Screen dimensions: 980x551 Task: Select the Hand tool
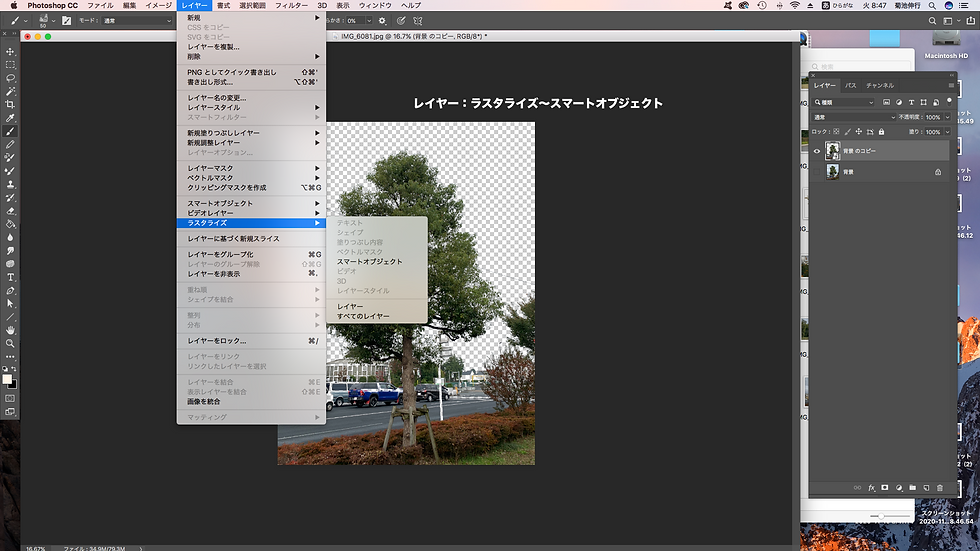pyautogui.click(x=10, y=330)
